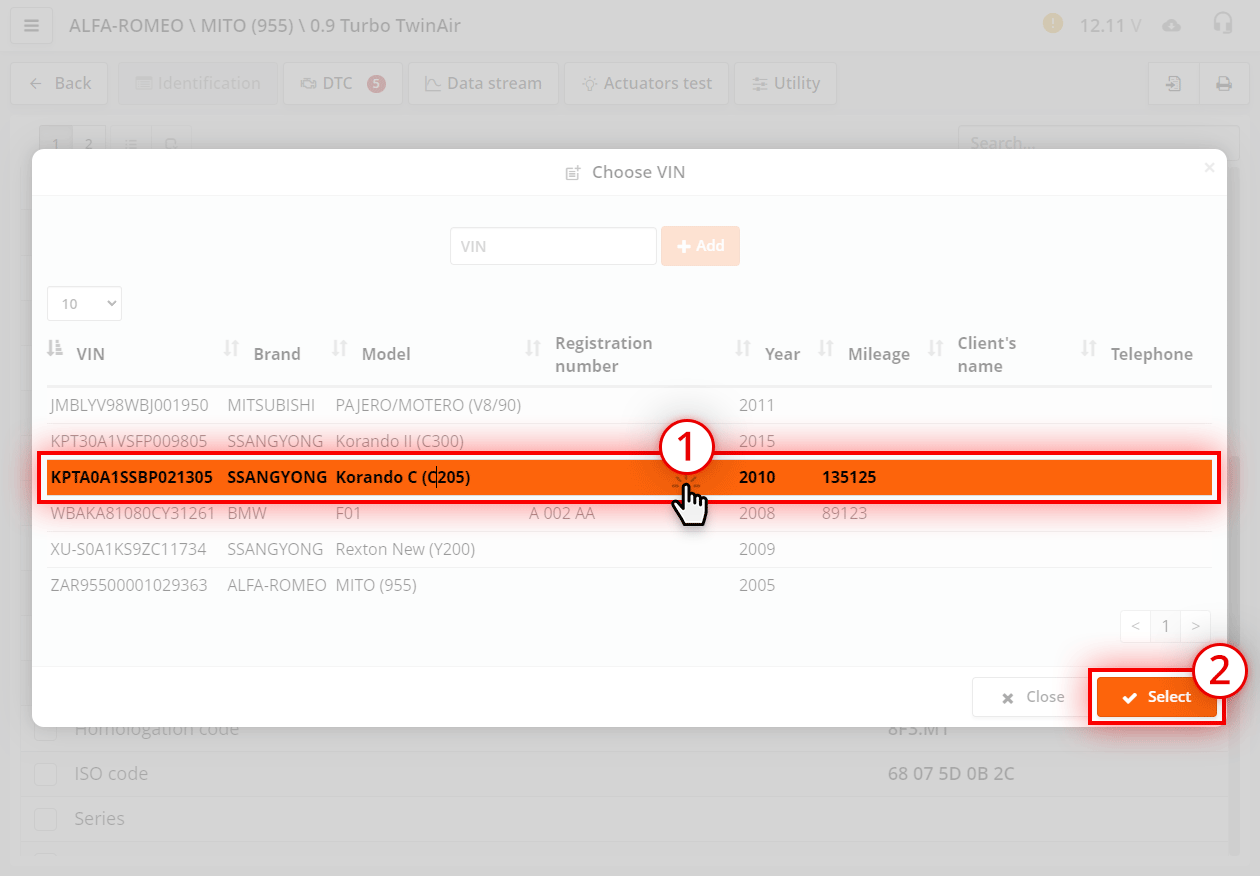Click inside the VIN input field

point(553,246)
